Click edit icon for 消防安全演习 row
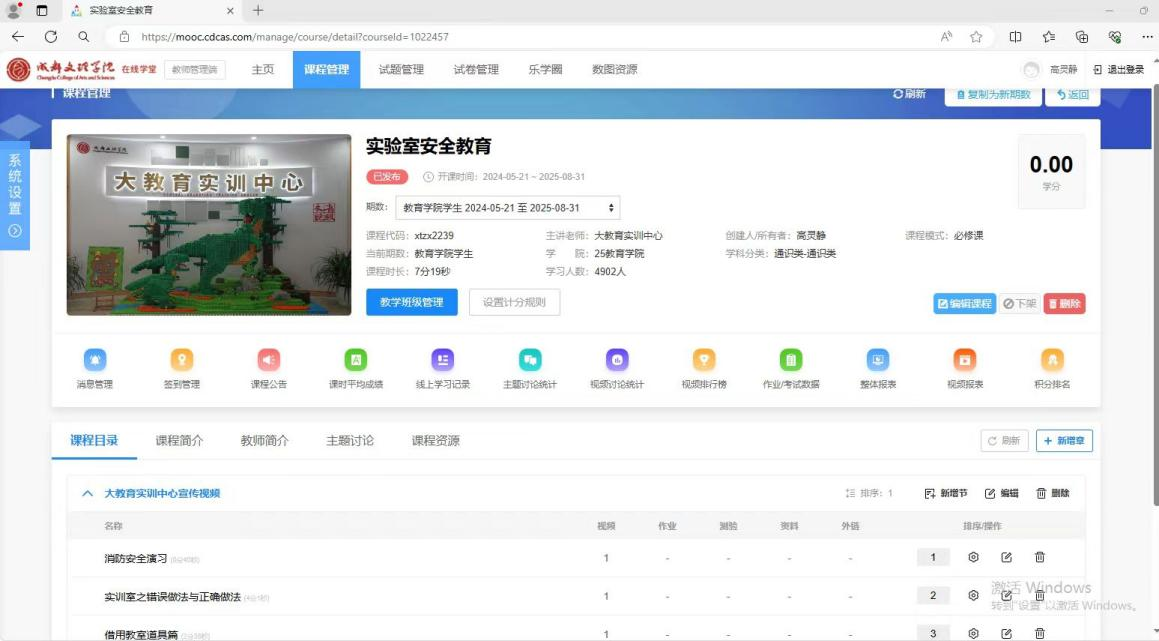The image size is (1159, 641). point(1006,557)
